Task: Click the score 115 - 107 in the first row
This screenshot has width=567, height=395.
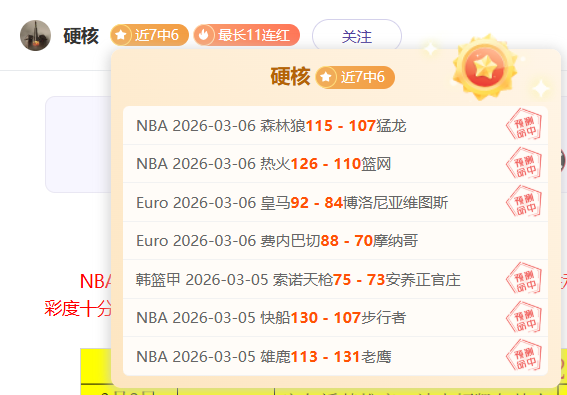Action: point(341,126)
